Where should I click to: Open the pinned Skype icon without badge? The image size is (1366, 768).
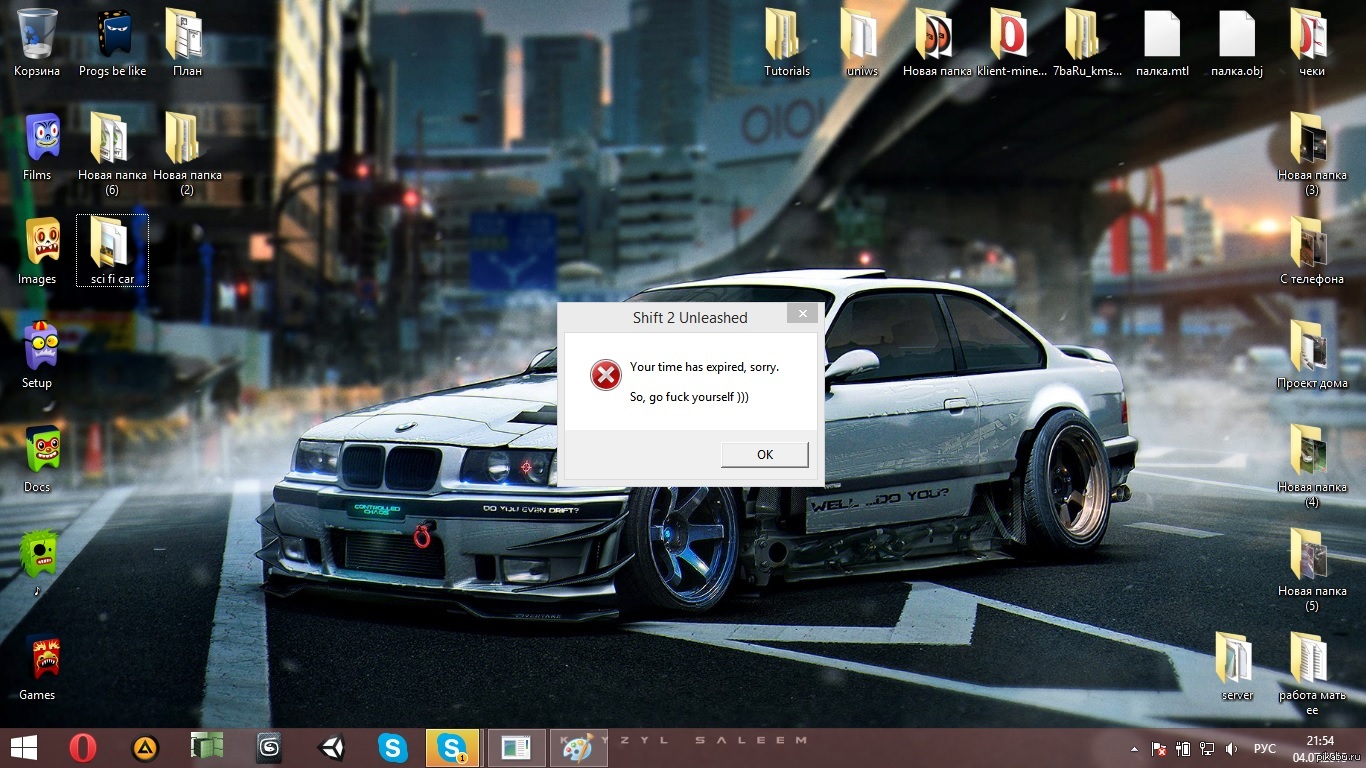[393, 747]
